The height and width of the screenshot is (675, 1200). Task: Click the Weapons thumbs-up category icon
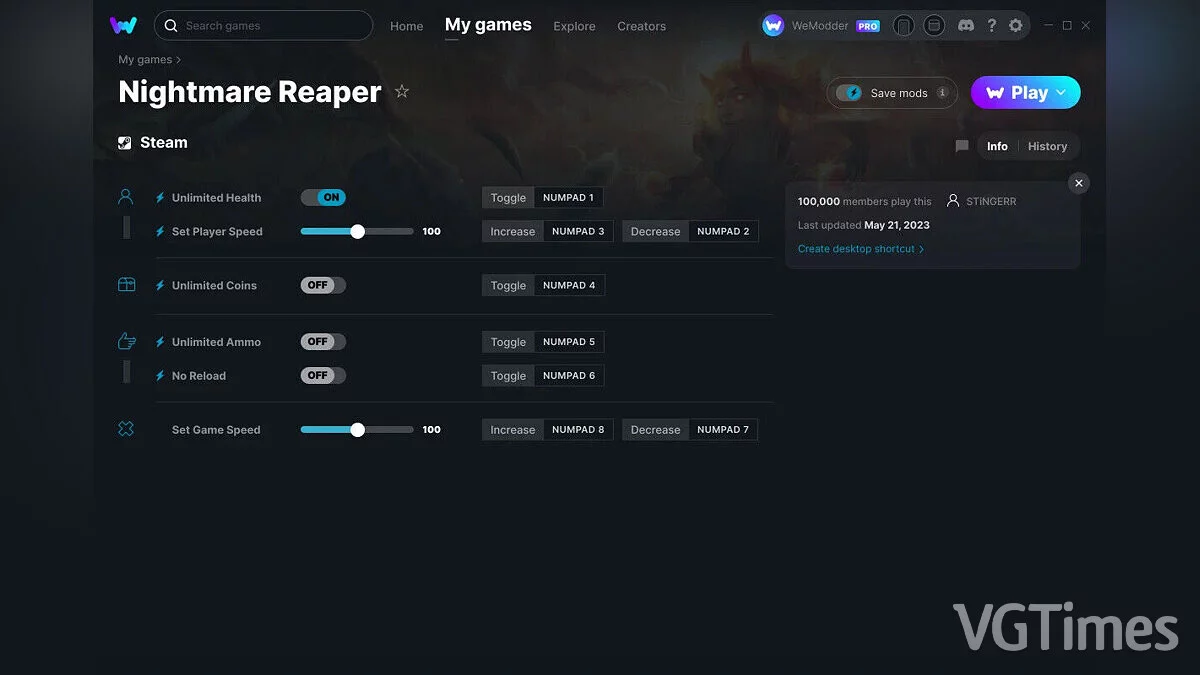coord(126,342)
